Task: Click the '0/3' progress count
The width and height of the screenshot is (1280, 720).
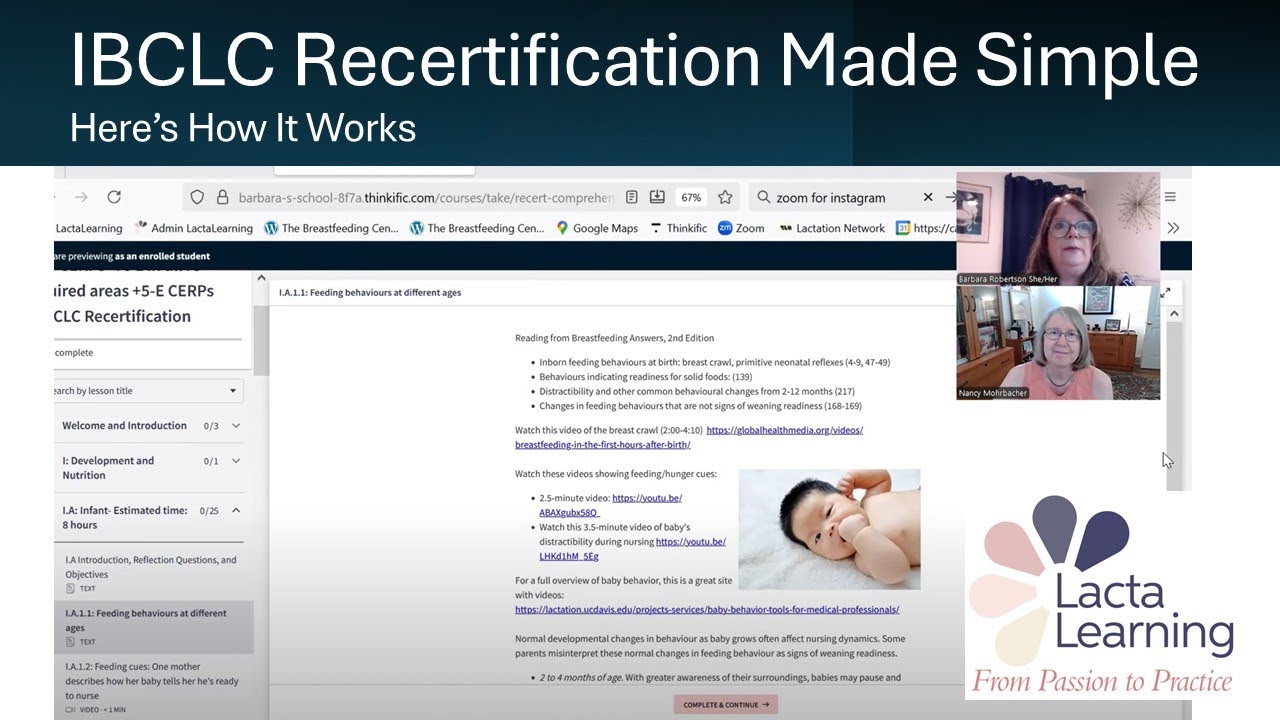Action: coord(211,426)
